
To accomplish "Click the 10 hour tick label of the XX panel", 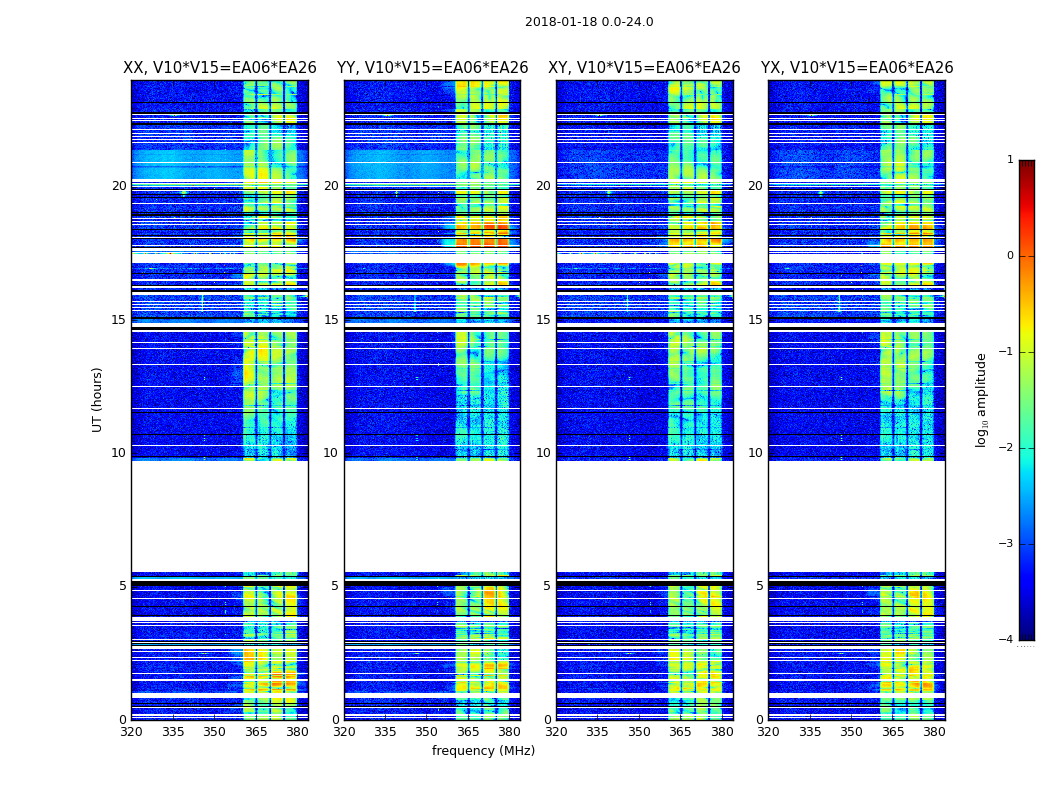I will point(119,453).
